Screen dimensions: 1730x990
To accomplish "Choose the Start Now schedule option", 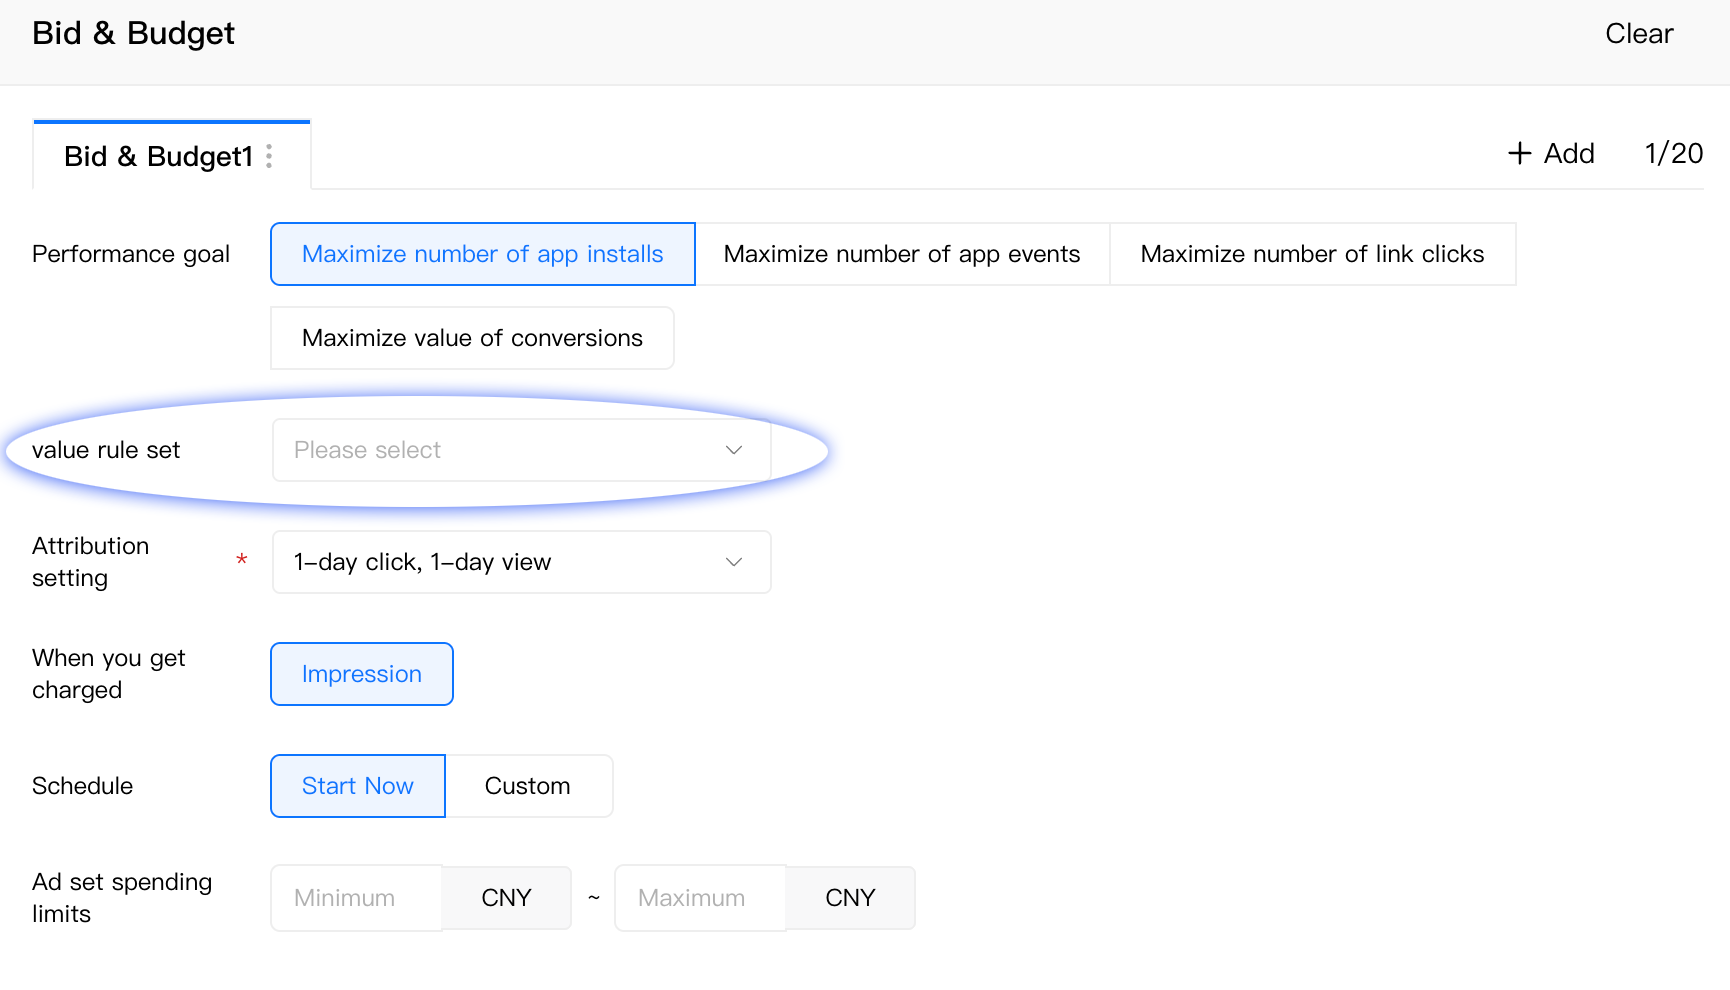I will pyautogui.click(x=357, y=786).
